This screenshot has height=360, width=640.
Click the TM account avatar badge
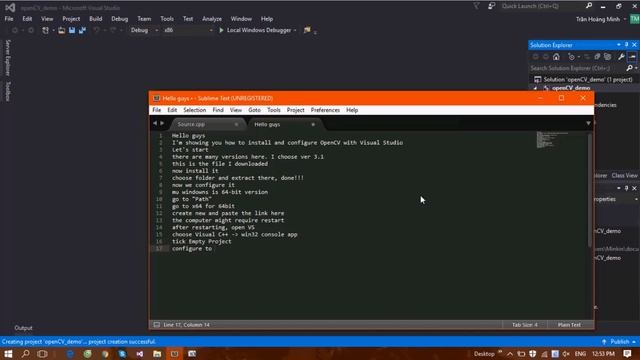point(634,19)
